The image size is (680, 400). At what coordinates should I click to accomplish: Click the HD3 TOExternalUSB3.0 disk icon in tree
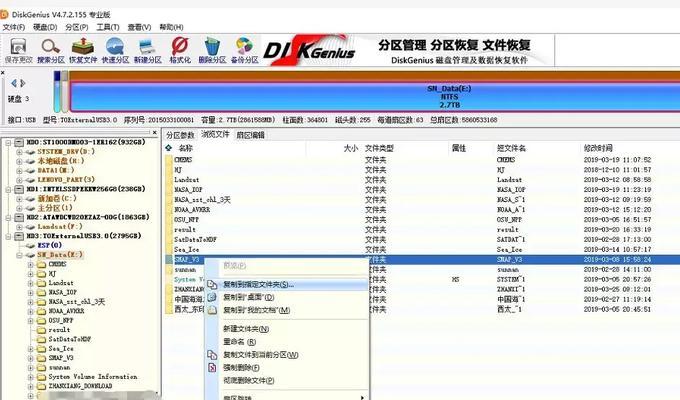(19, 236)
